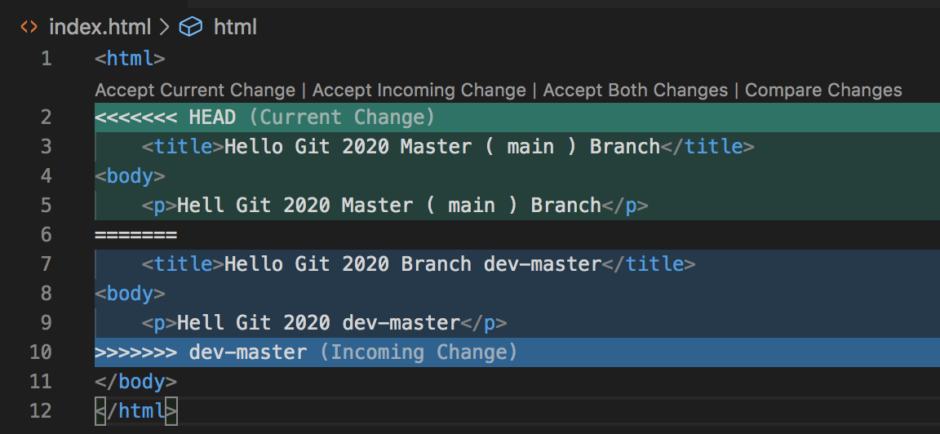Click the closing </body> tag

(135, 382)
